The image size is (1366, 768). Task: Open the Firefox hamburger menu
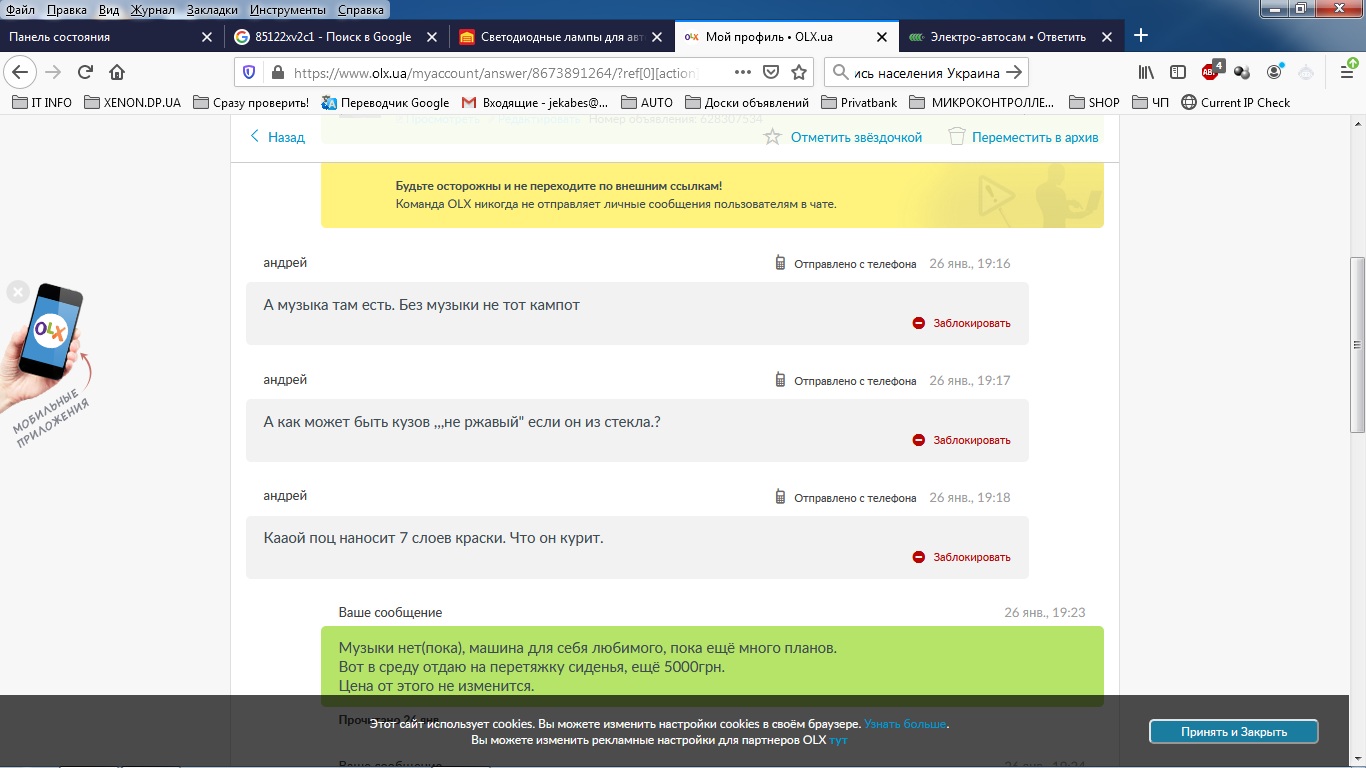point(1347,72)
